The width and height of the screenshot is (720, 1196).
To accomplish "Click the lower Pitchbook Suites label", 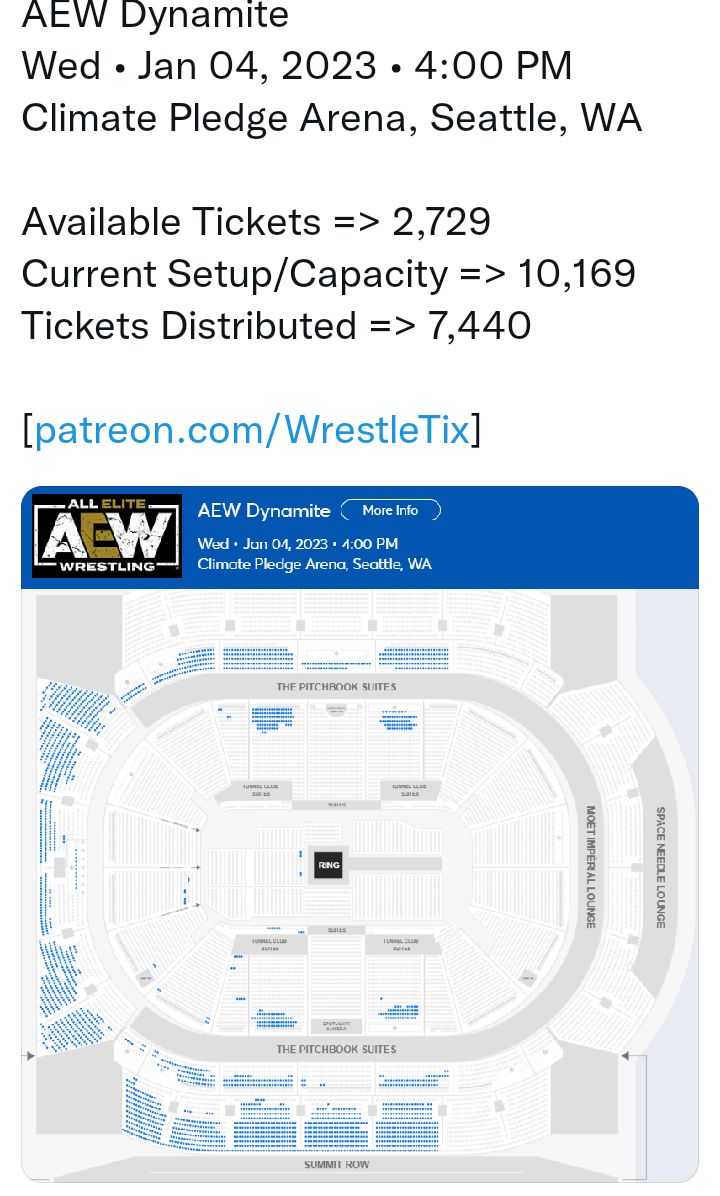I will point(336,1050).
